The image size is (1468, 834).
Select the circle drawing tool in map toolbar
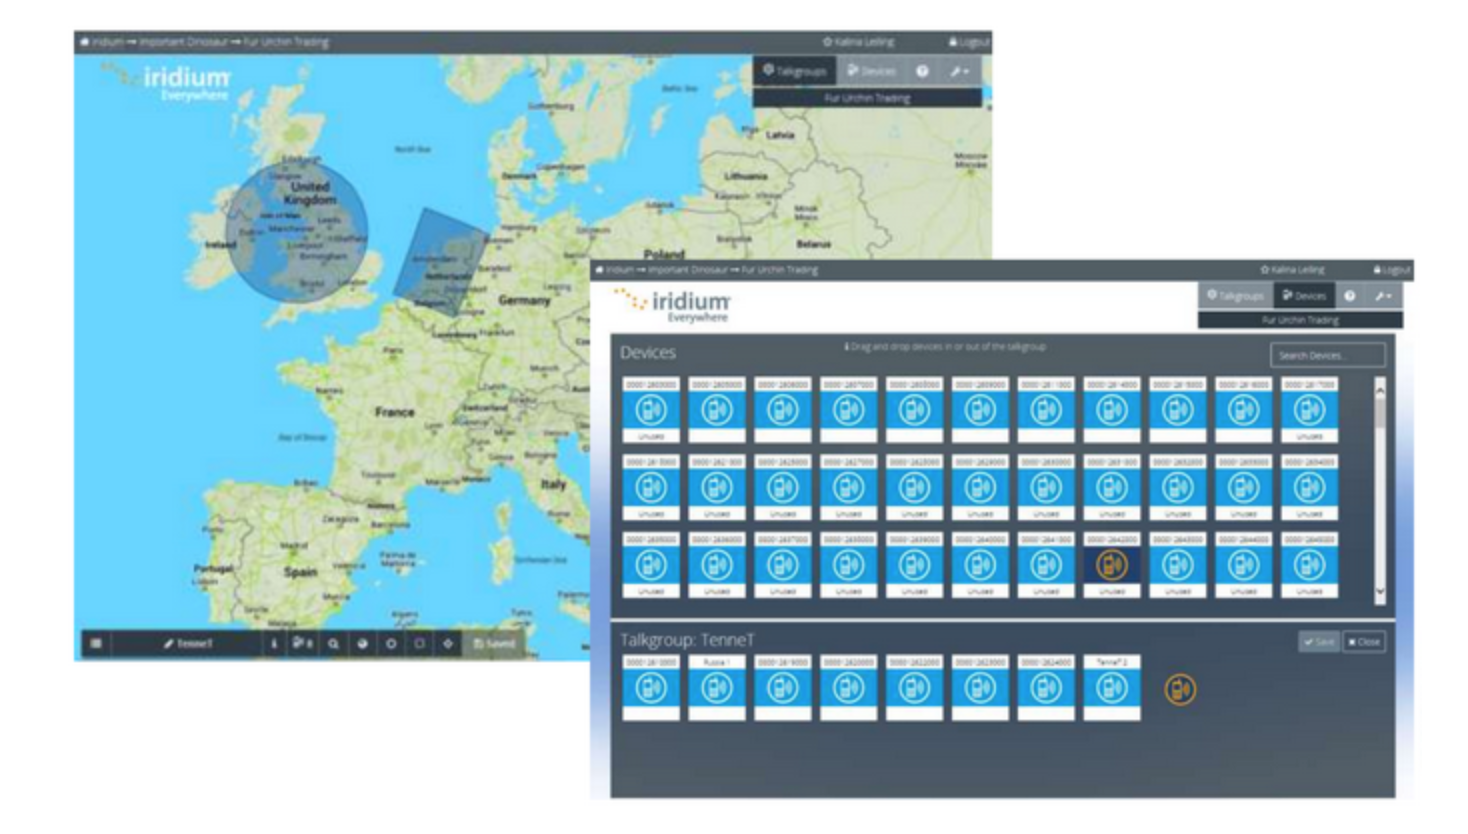pyautogui.click(x=391, y=643)
